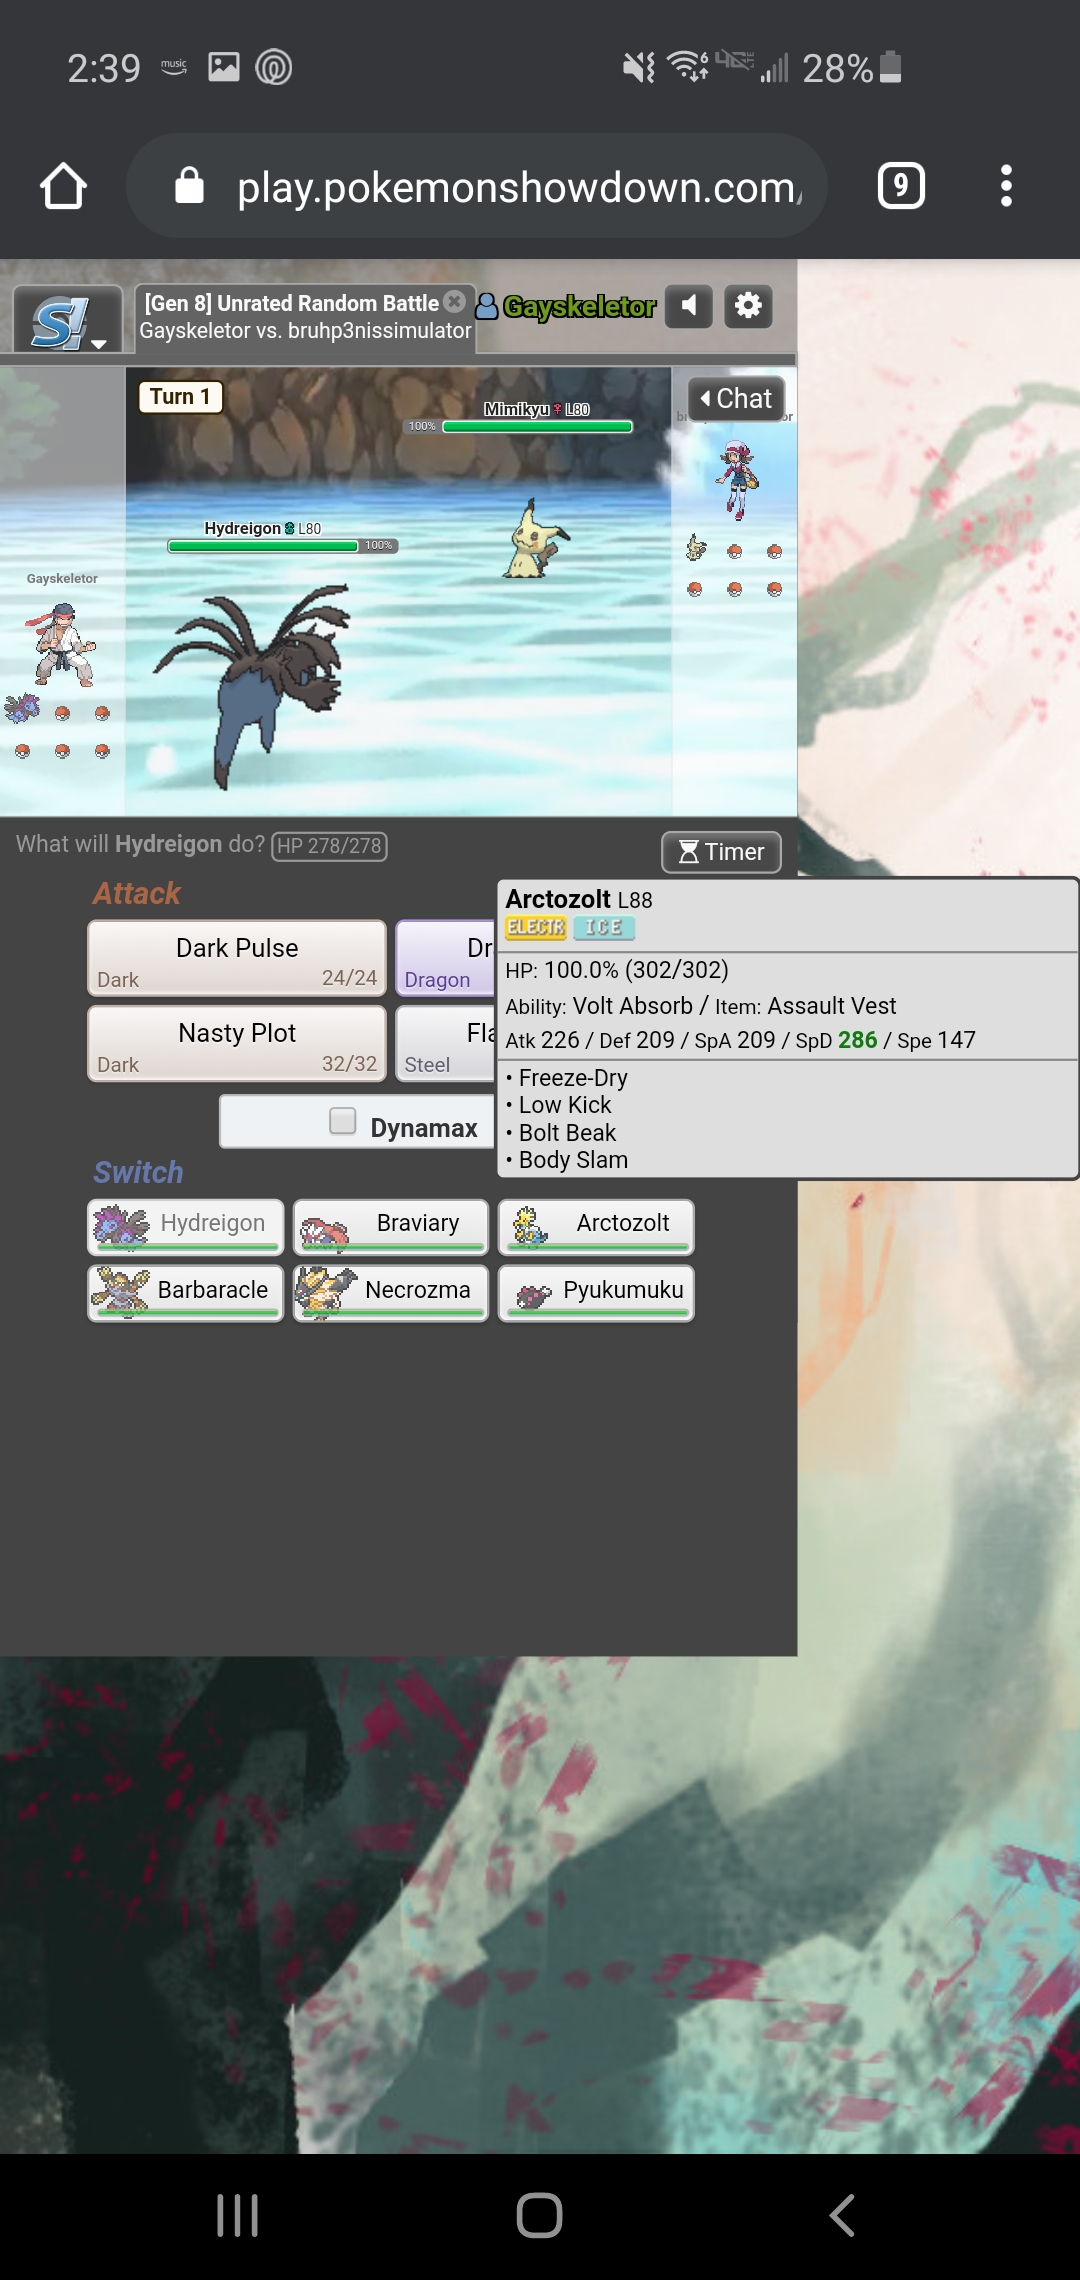Enable the Dynamax checkbox
The image size is (1080, 2280).
click(x=343, y=1121)
